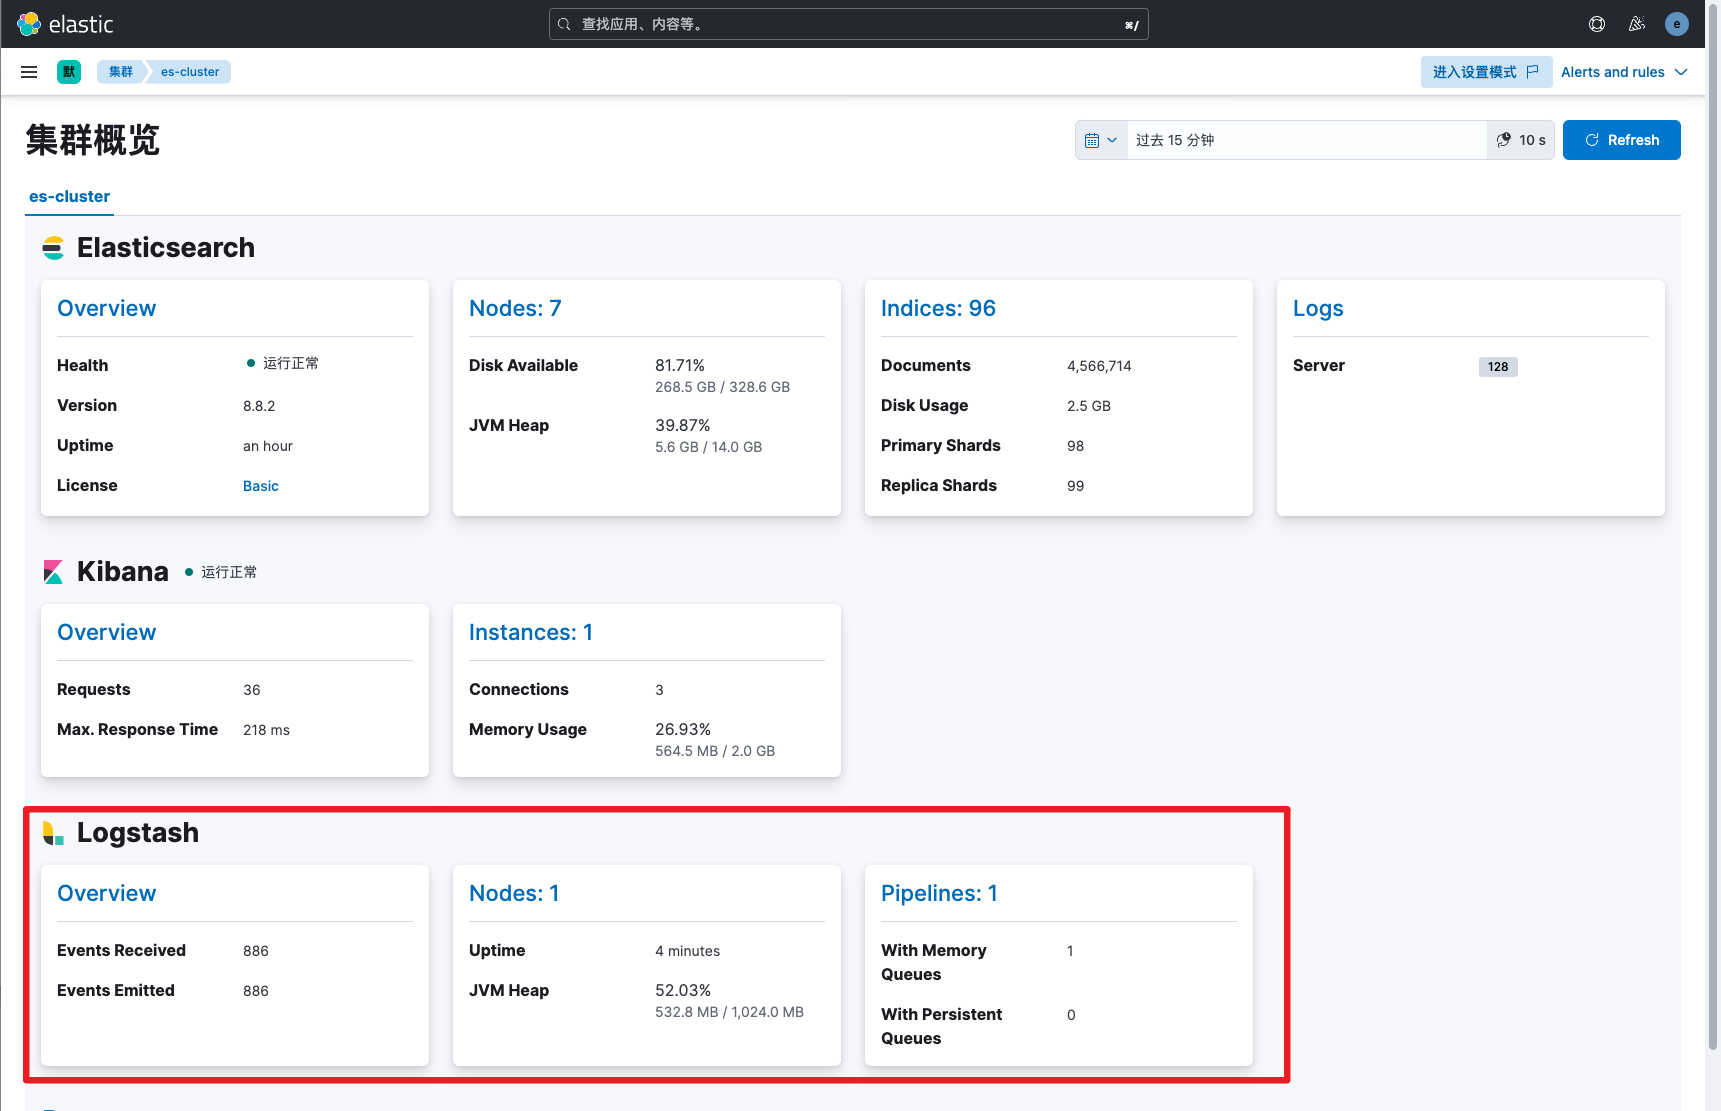Open the Logs card link
Image resolution: width=1721 pixels, height=1111 pixels.
[1318, 309]
